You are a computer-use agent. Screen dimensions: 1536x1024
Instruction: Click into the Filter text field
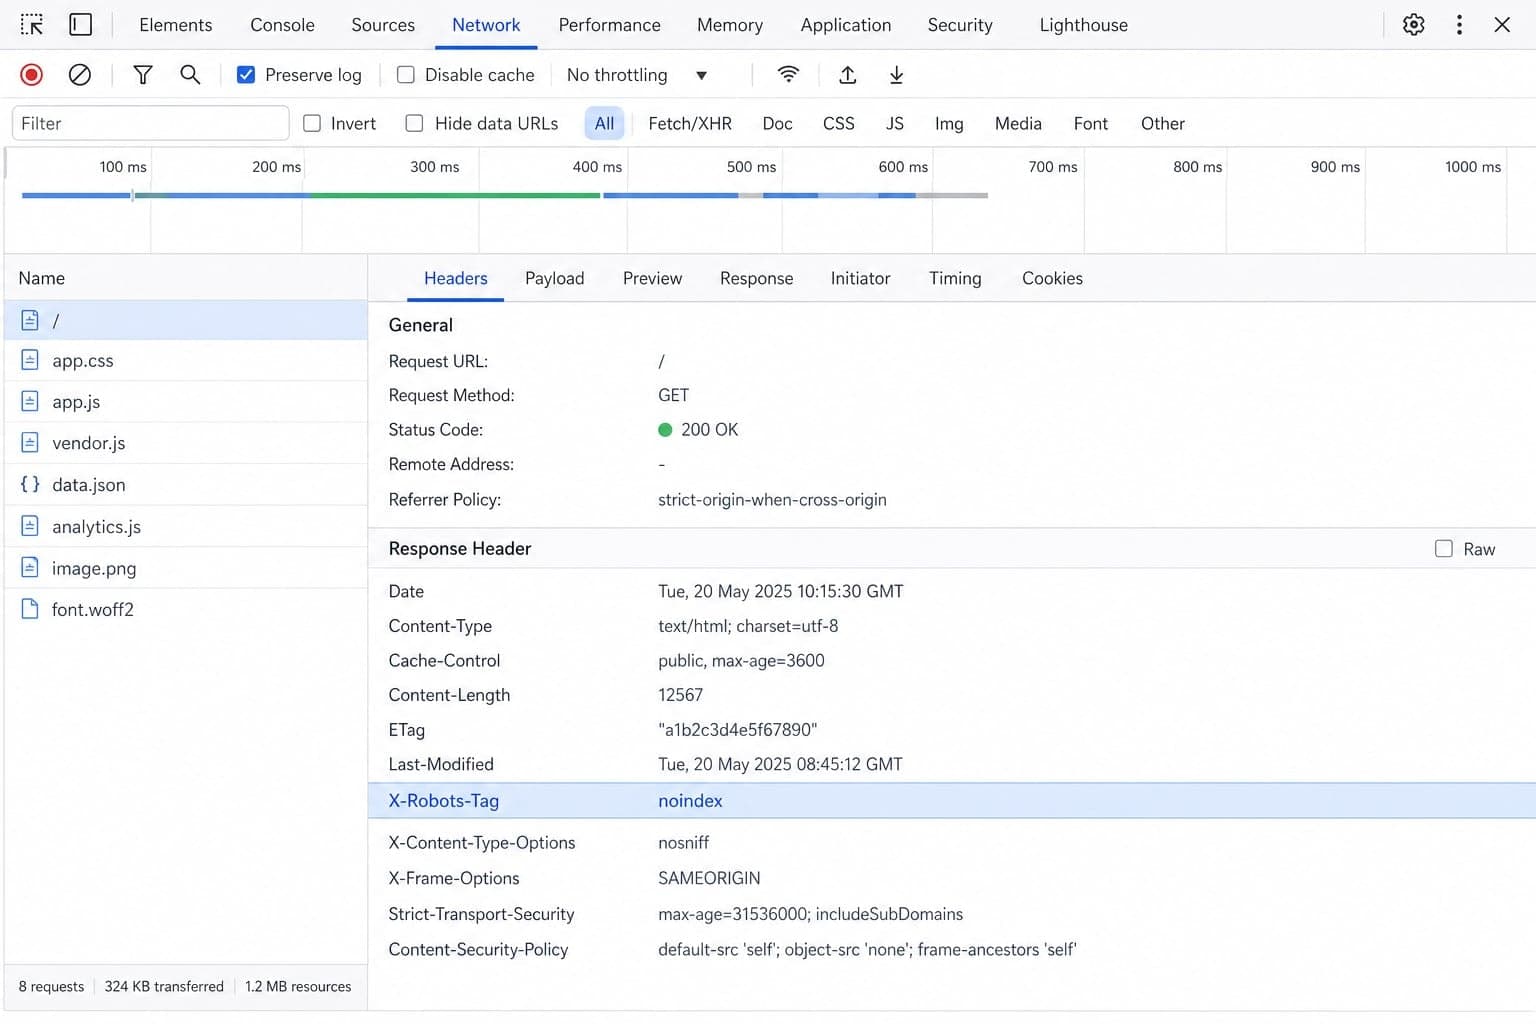(151, 123)
